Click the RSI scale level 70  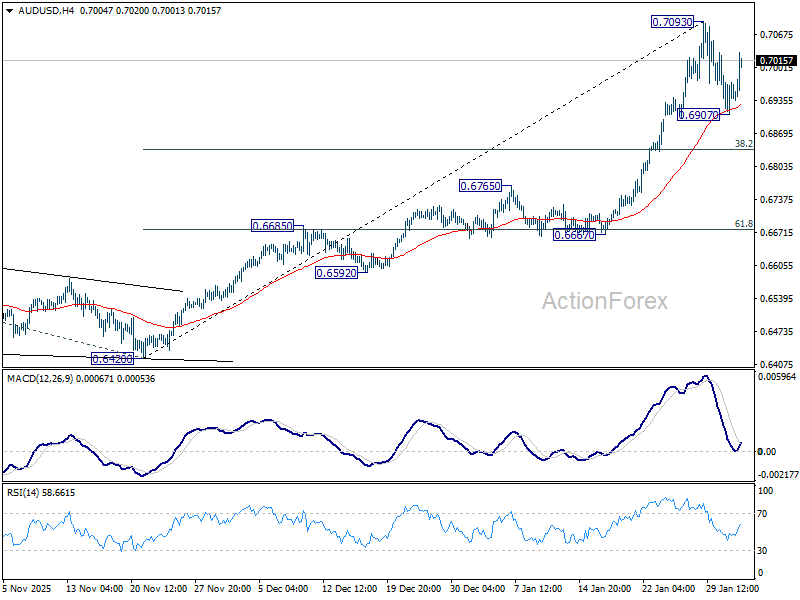click(762, 514)
